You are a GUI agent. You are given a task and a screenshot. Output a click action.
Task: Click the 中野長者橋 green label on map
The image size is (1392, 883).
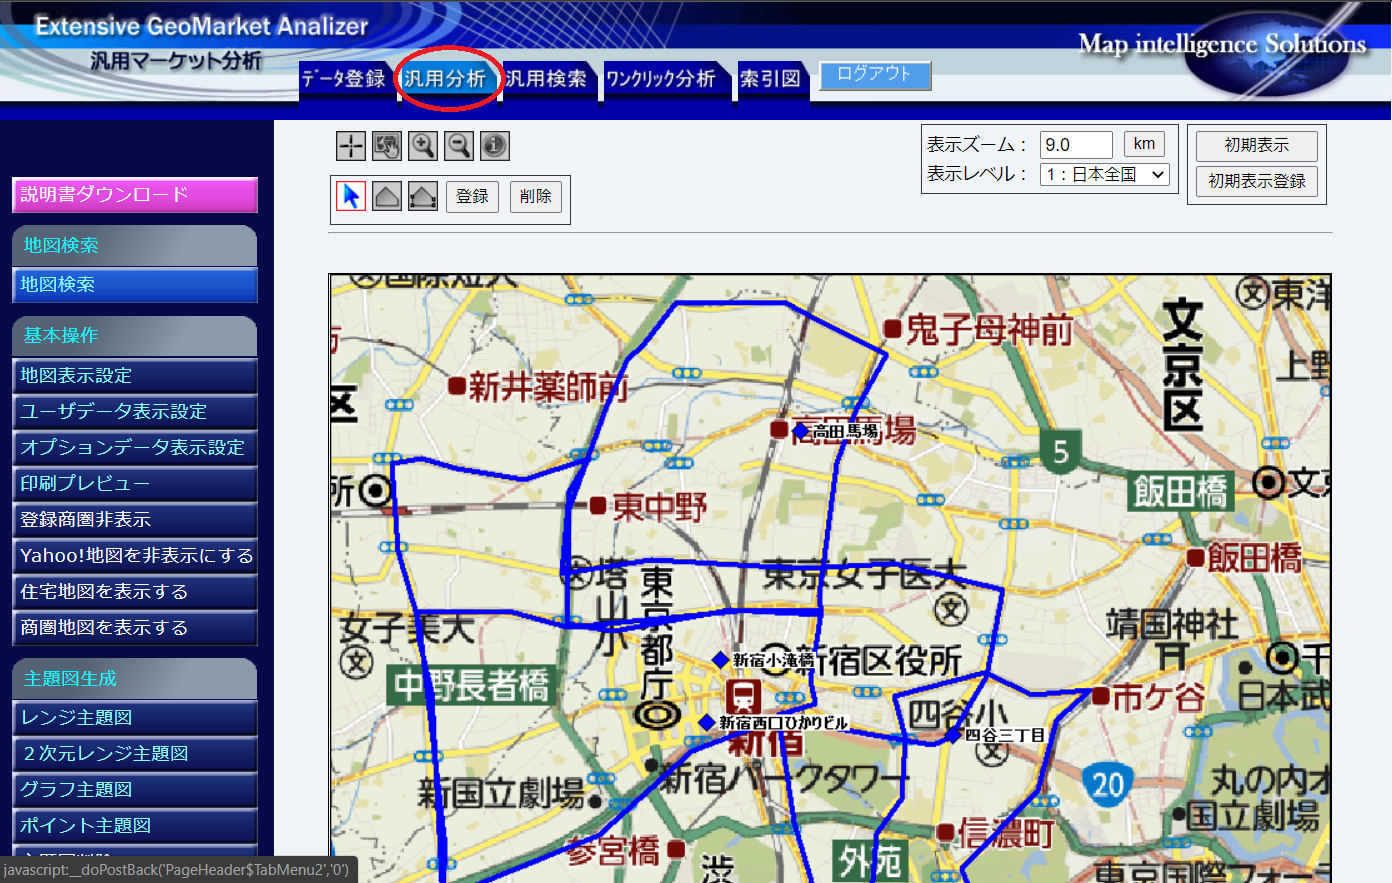(470, 686)
